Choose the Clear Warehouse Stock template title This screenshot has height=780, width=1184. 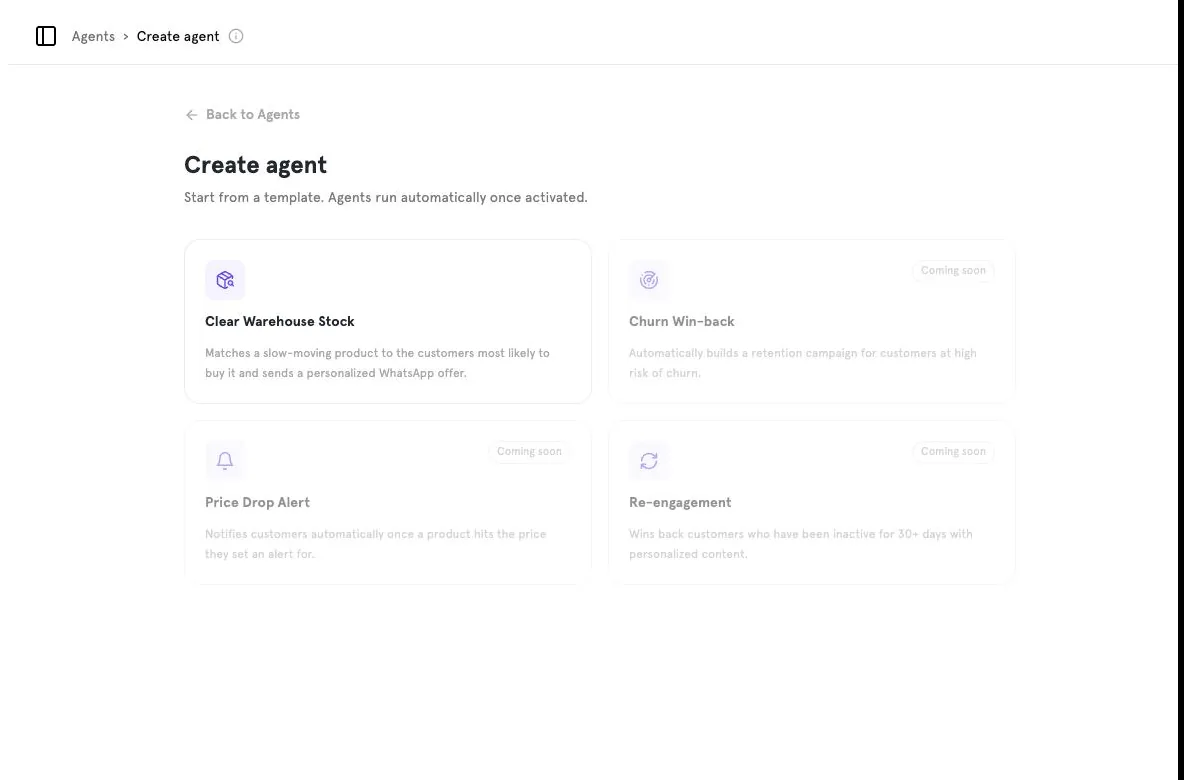(279, 322)
